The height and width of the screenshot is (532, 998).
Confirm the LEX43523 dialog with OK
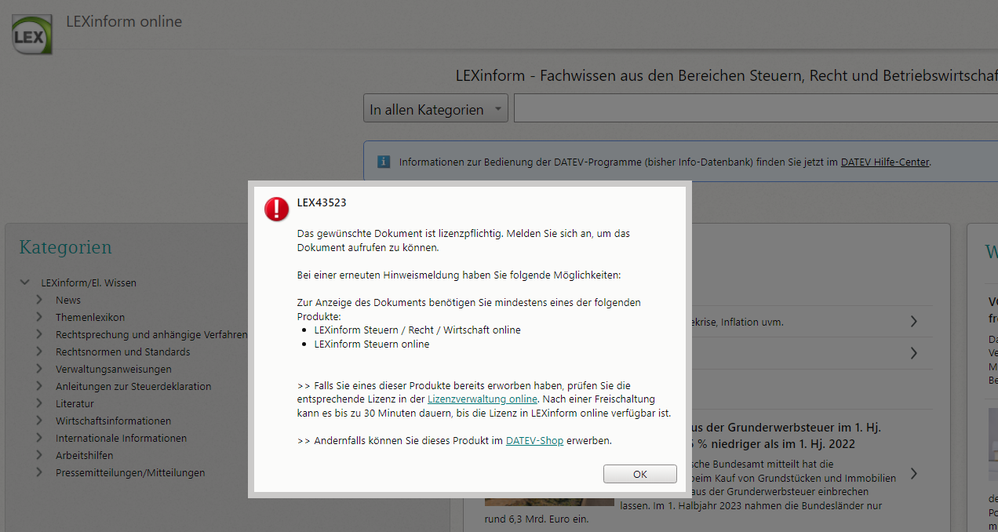(640, 474)
